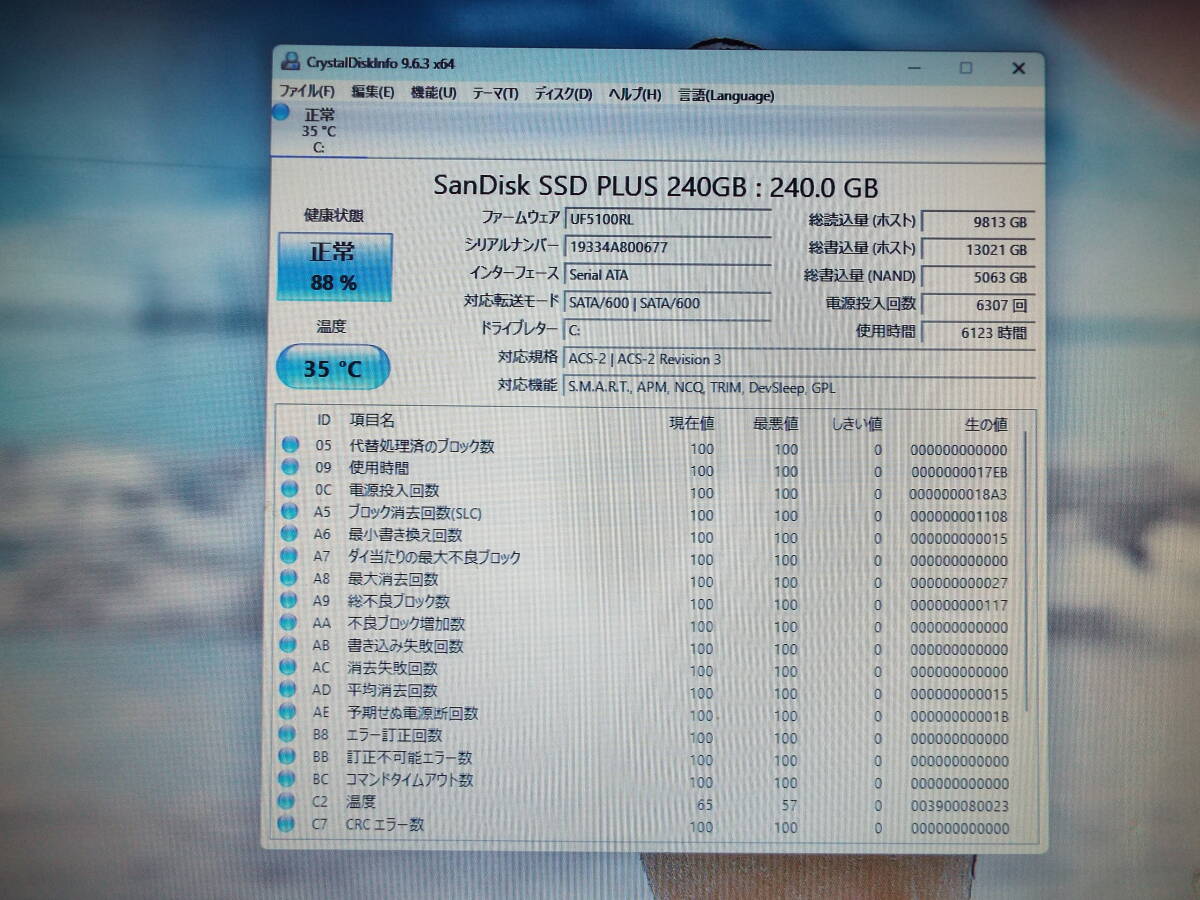The width and height of the screenshot is (1200, 900).
Task: Select the ブロック消去回数(SLC) attribute name
Action: (415, 513)
